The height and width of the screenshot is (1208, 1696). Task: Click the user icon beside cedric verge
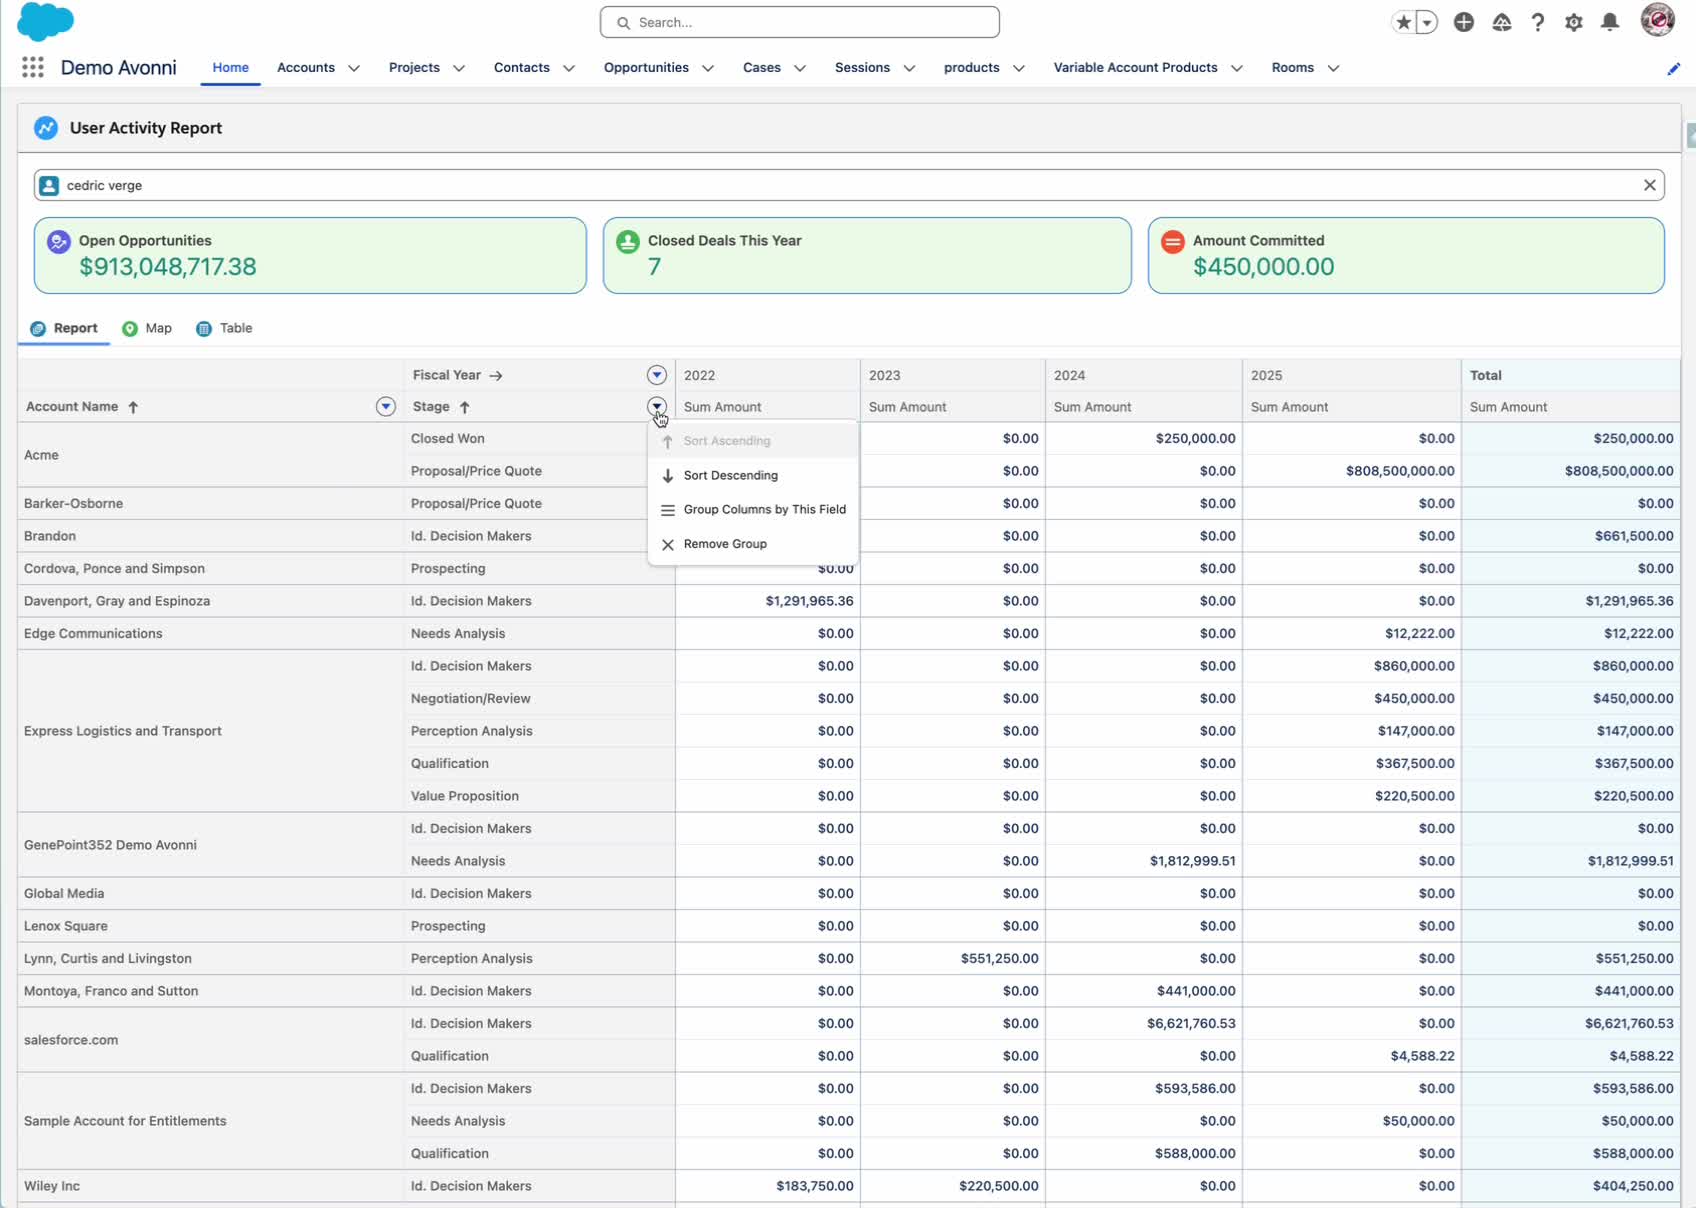click(x=49, y=185)
